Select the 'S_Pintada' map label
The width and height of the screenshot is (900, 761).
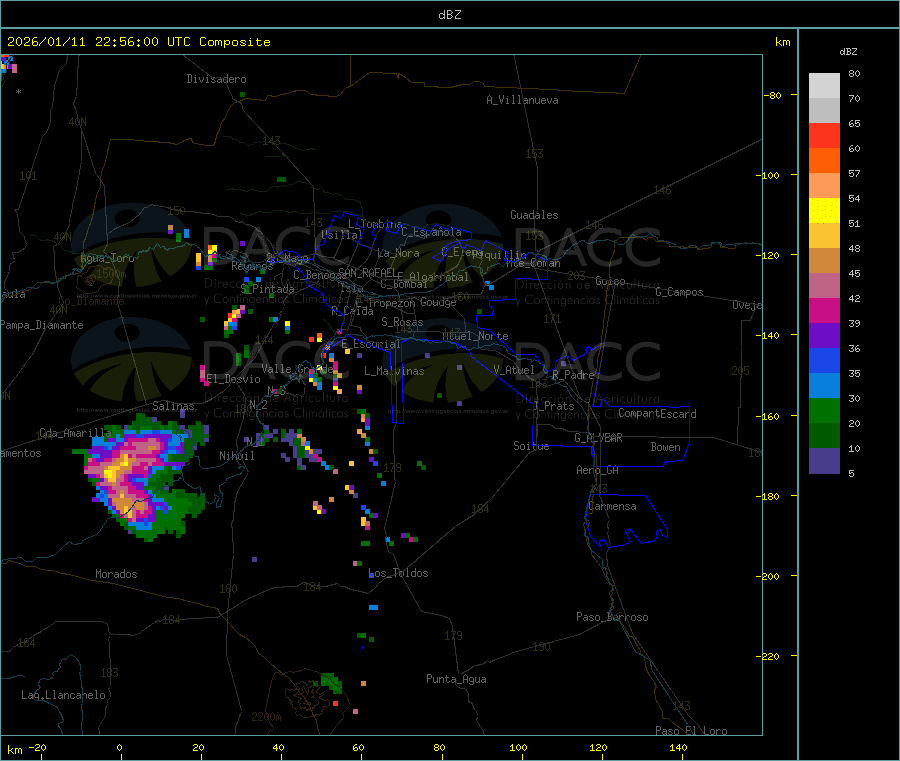coord(267,289)
